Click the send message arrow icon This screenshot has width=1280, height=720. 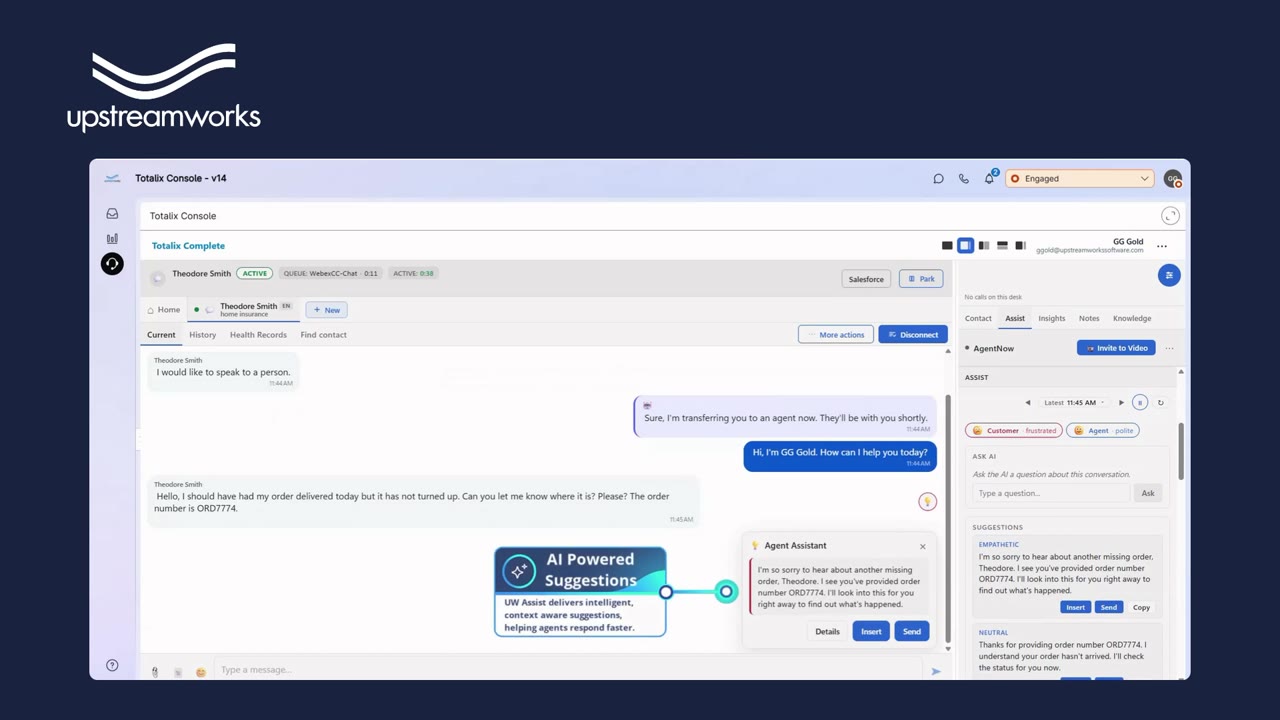(x=936, y=671)
